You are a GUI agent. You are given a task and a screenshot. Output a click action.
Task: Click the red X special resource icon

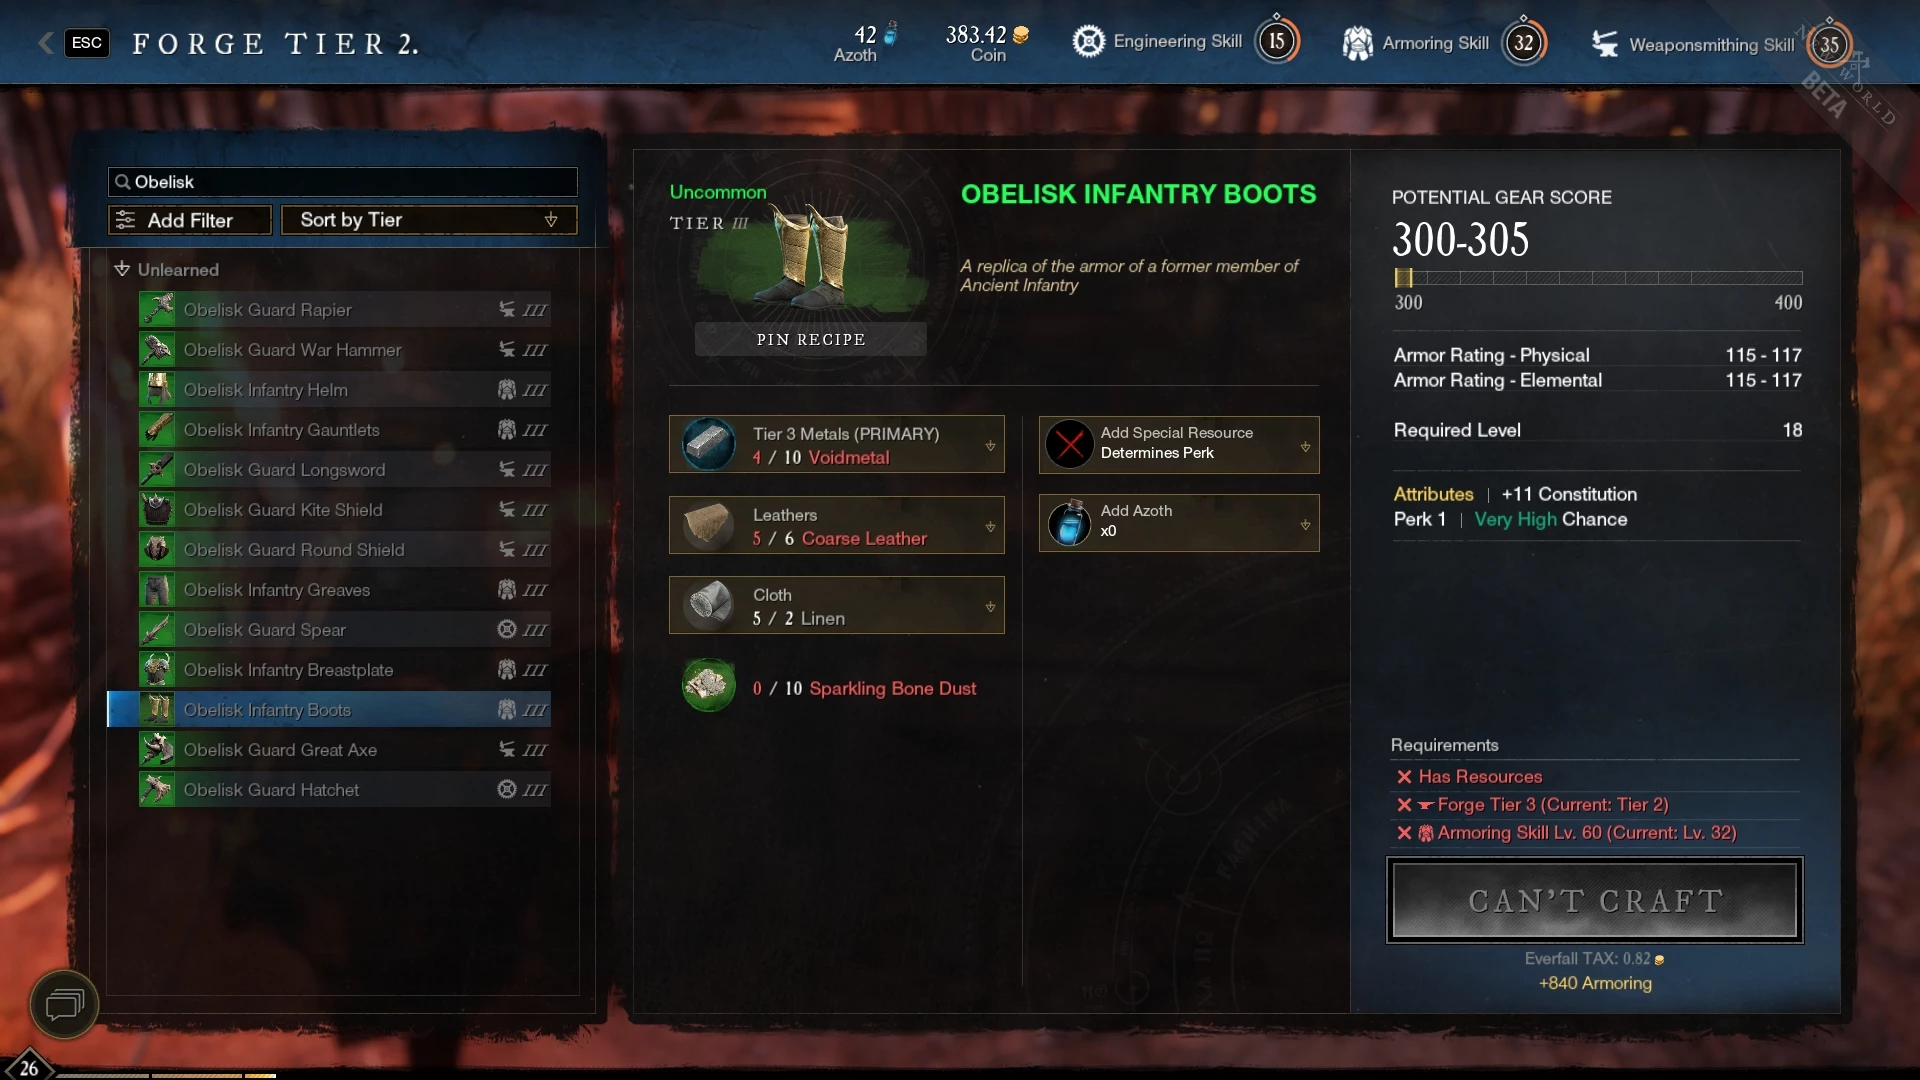[x=1069, y=444]
